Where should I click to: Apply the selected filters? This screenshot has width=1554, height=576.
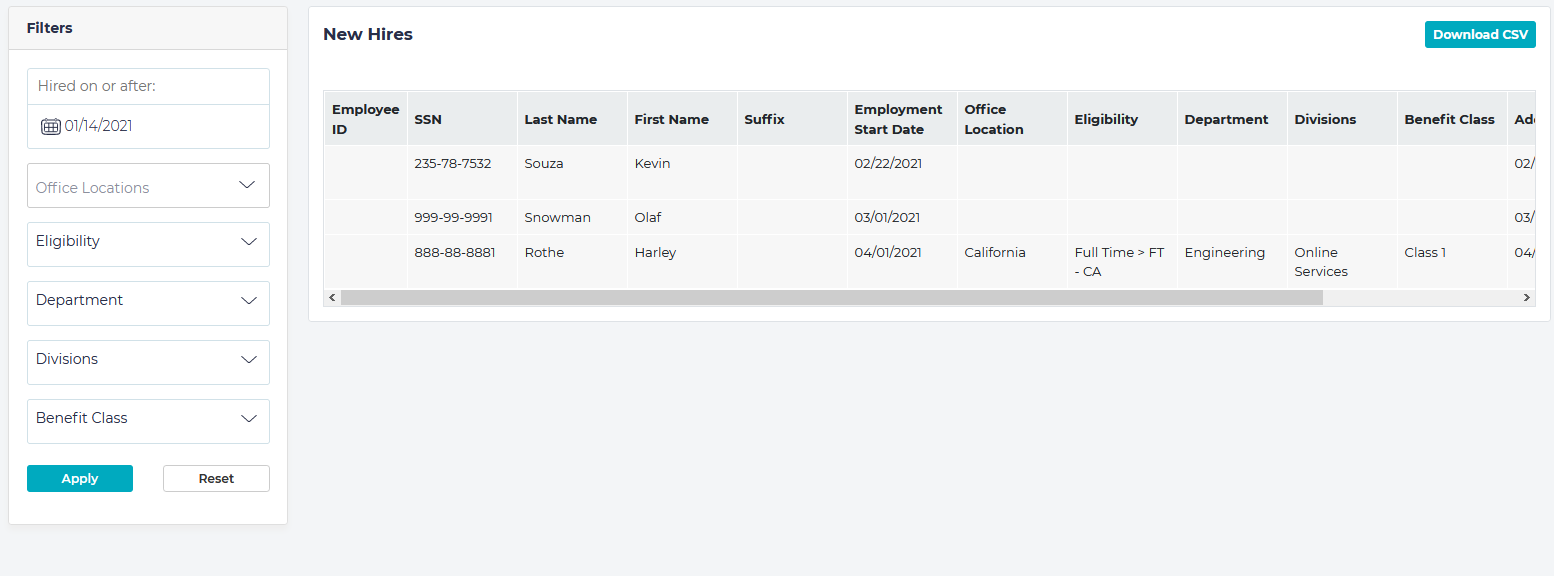80,479
